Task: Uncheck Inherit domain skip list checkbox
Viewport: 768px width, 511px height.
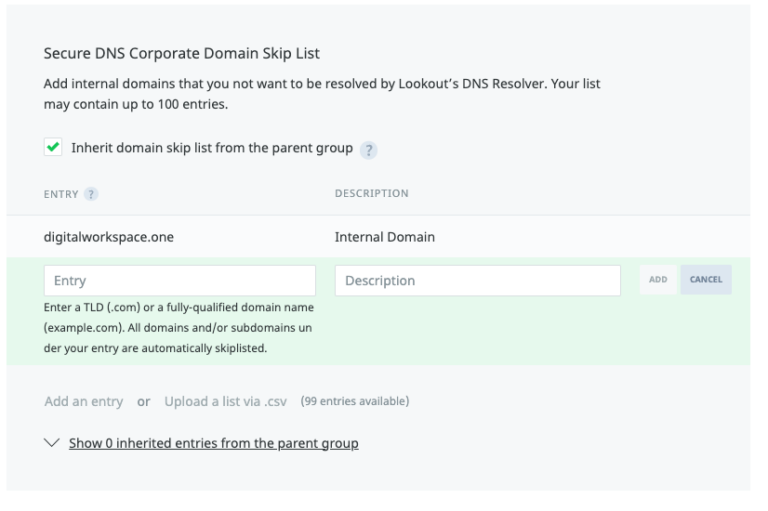Action: point(53,148)
